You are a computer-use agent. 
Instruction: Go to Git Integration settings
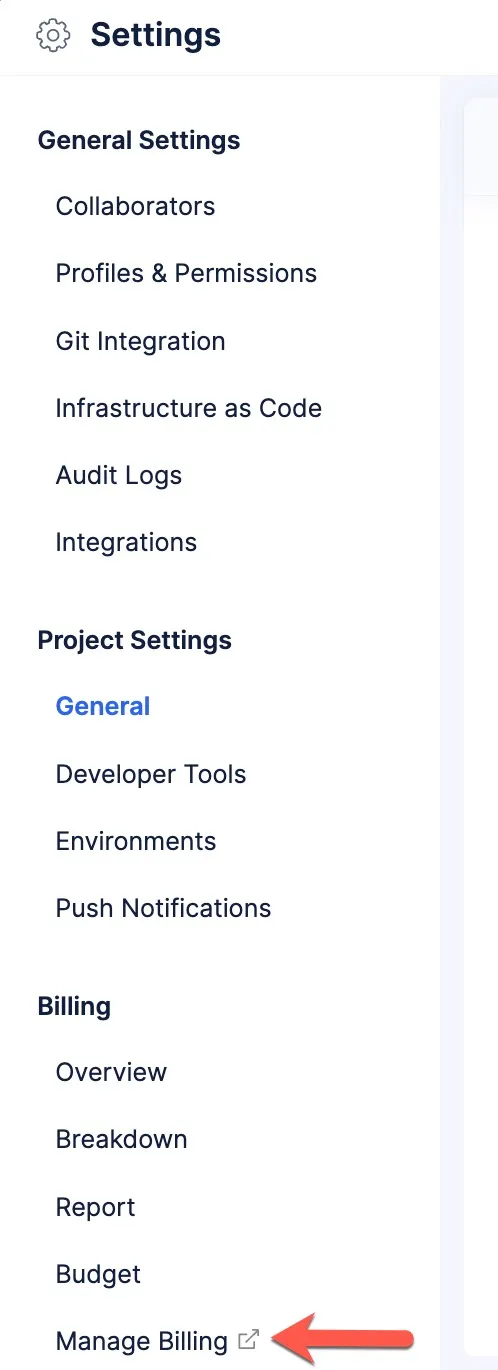pos(140,341)
